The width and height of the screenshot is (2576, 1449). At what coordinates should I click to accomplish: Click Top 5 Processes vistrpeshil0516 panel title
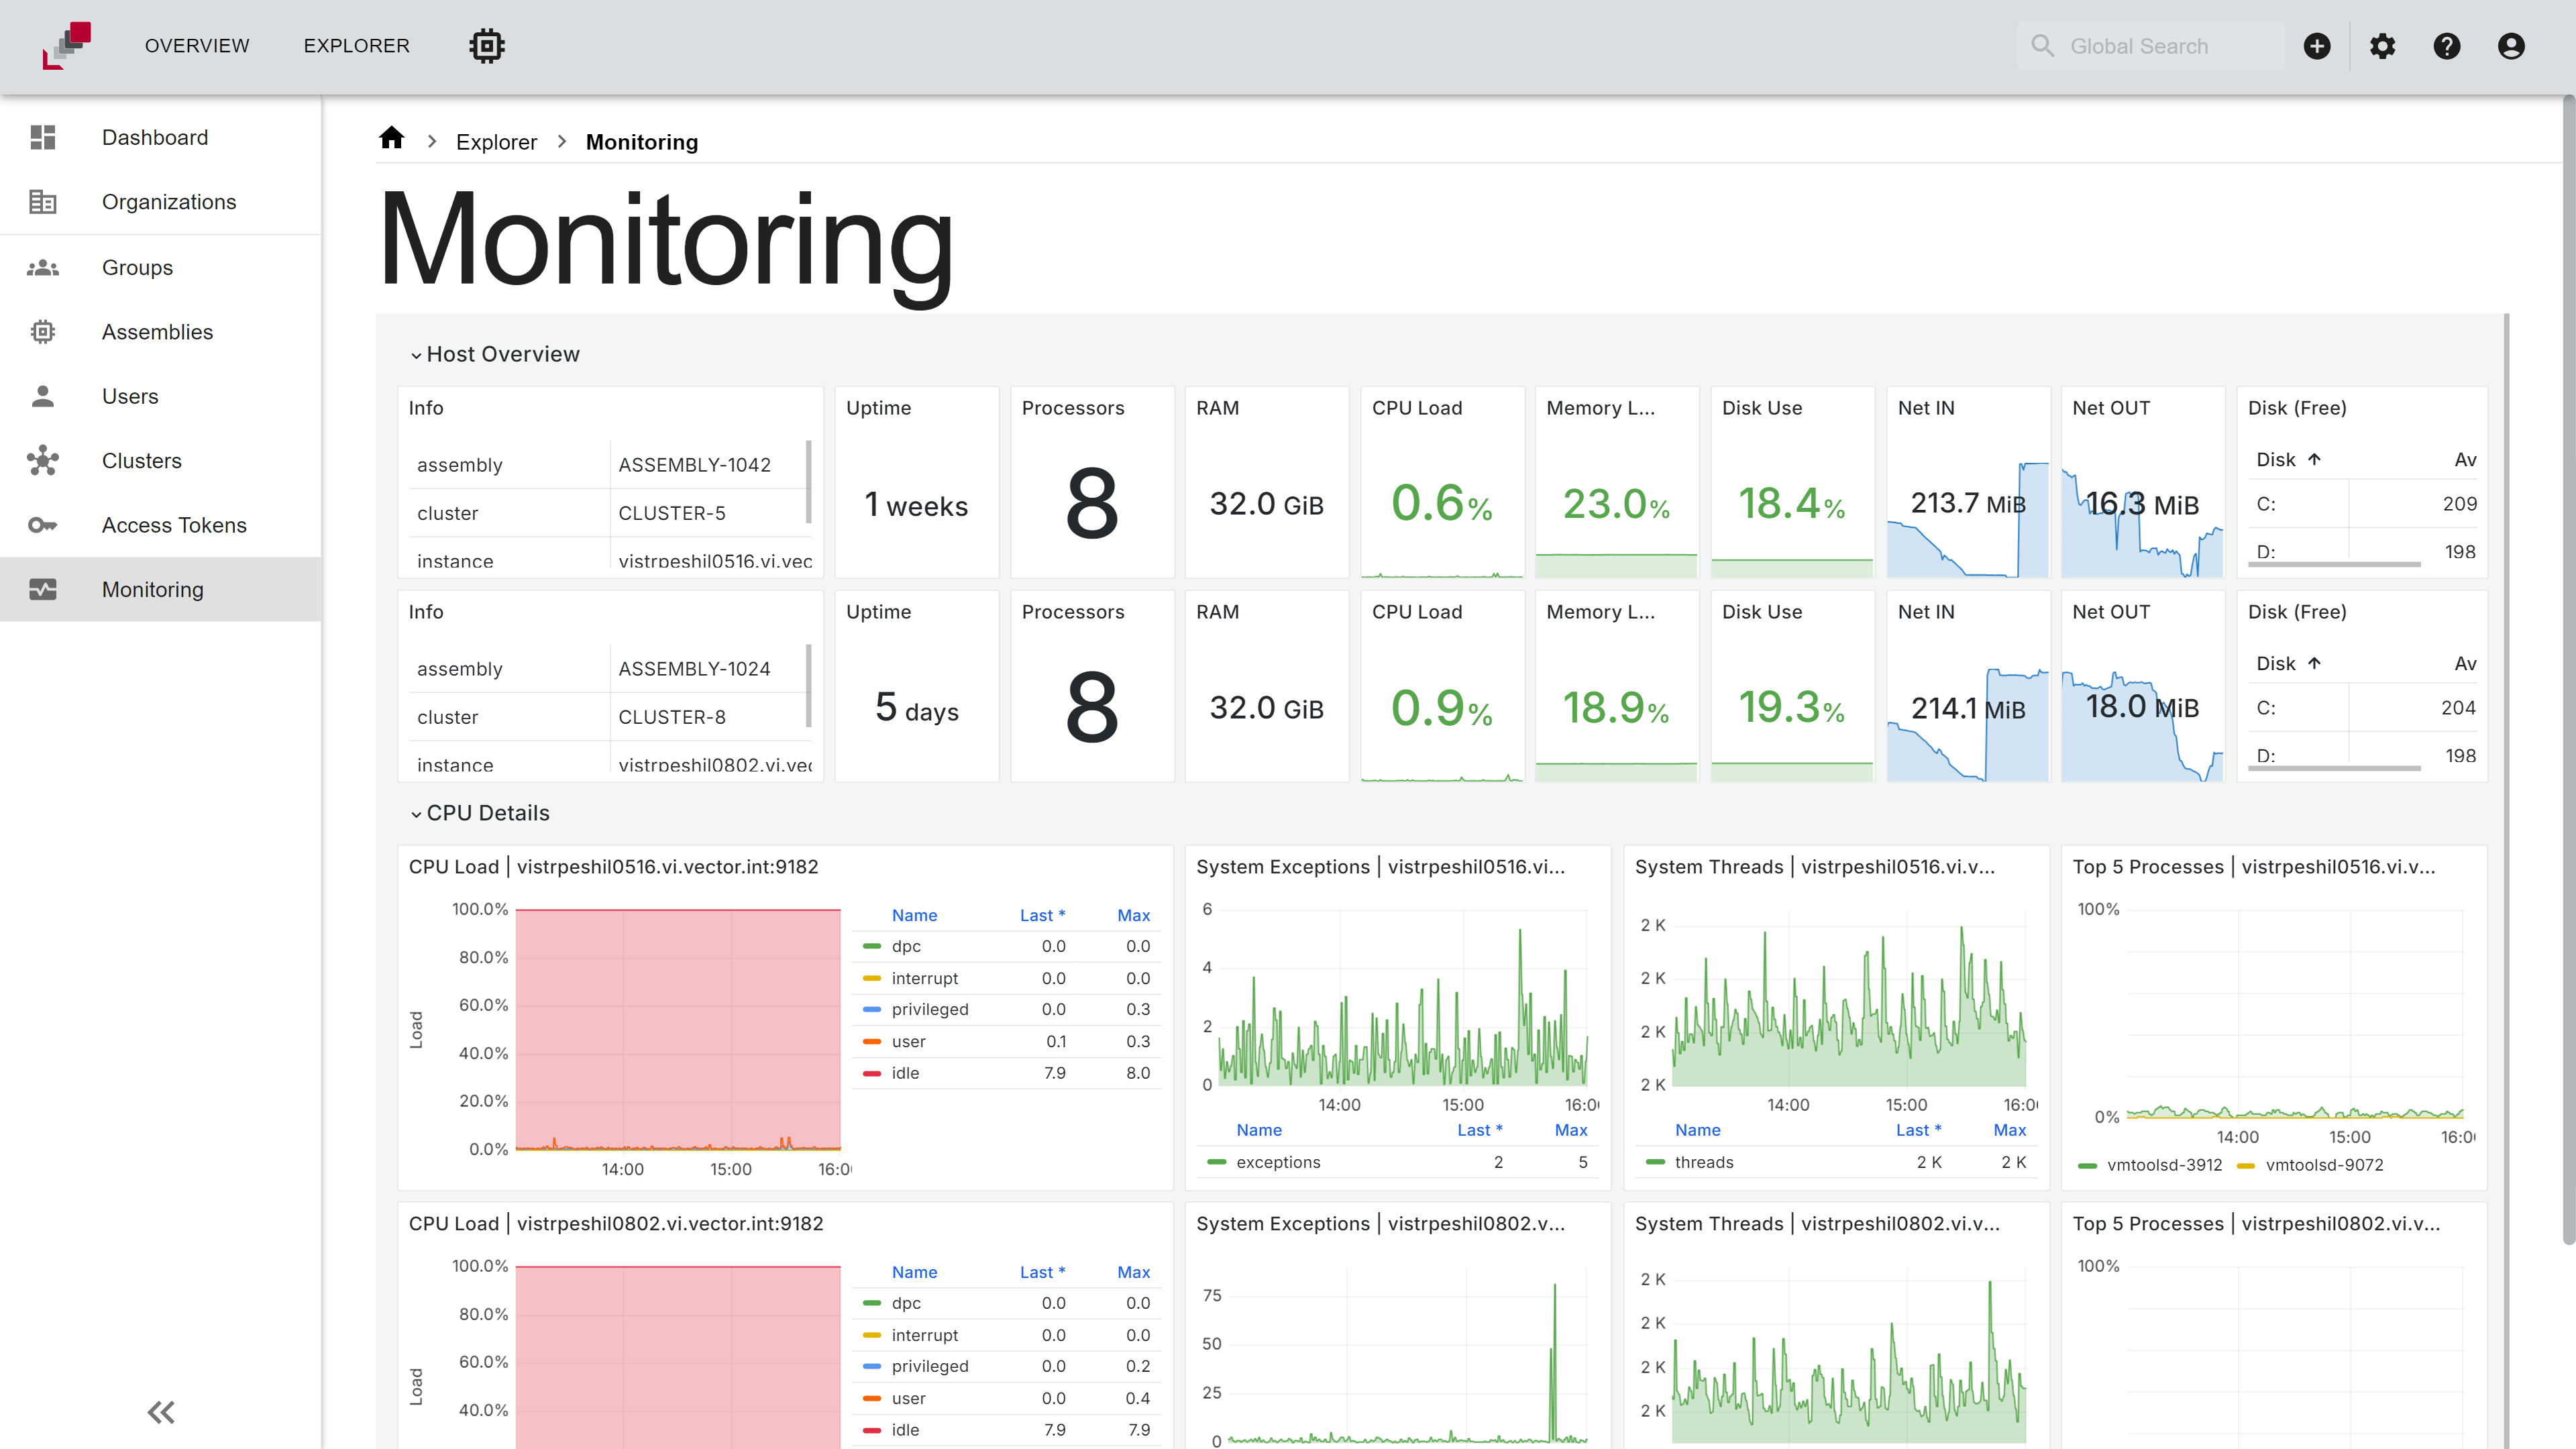[2254, 867]
